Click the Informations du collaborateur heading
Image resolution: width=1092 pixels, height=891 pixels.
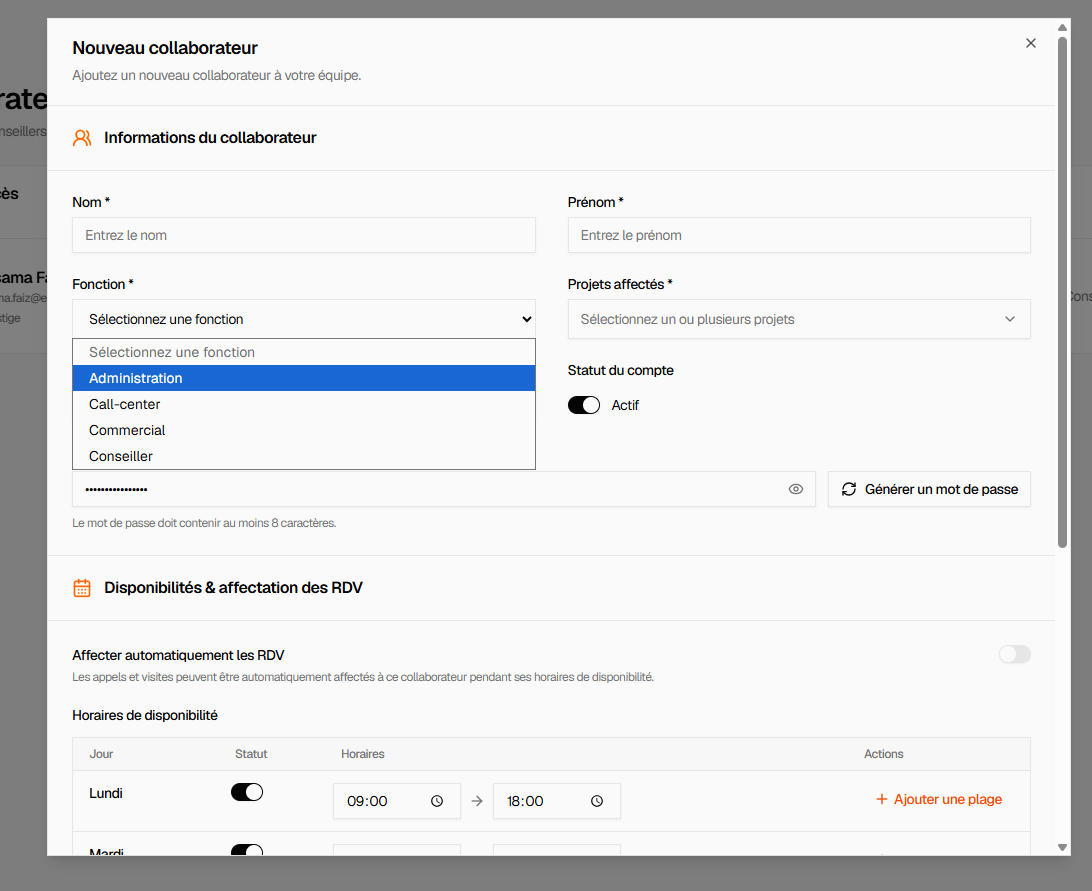210,138
